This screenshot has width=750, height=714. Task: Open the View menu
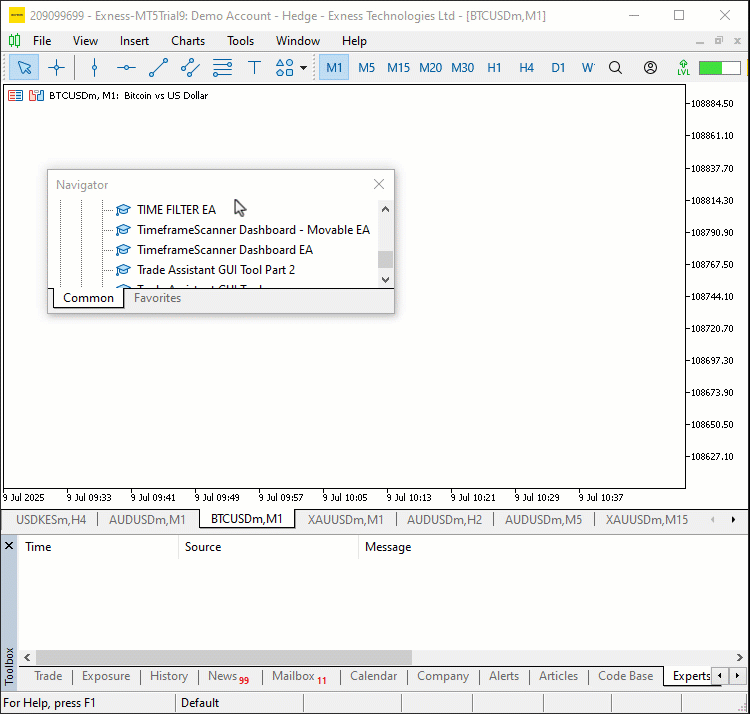(x=85, y=41)
